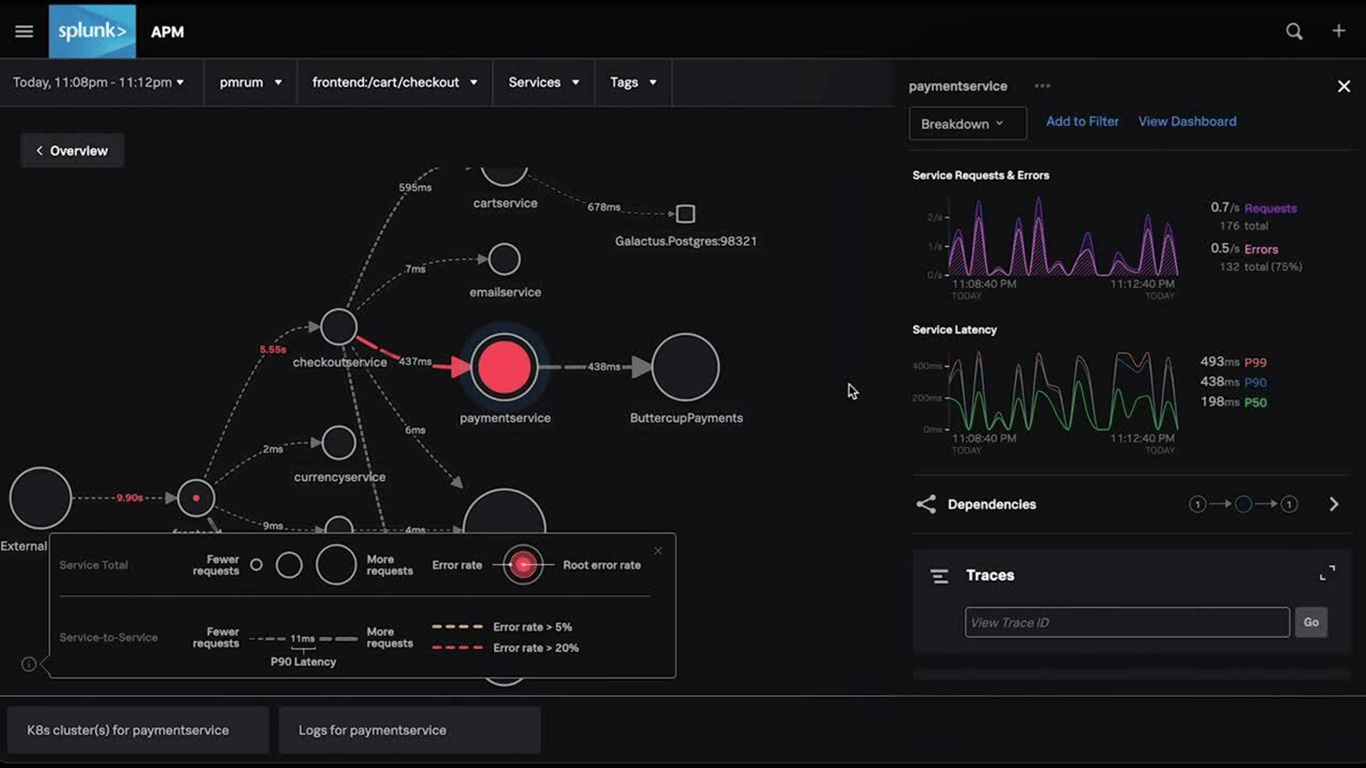Click the APM menu label
The width and height of the screenshot is (1366, 768).
point(167,31)
